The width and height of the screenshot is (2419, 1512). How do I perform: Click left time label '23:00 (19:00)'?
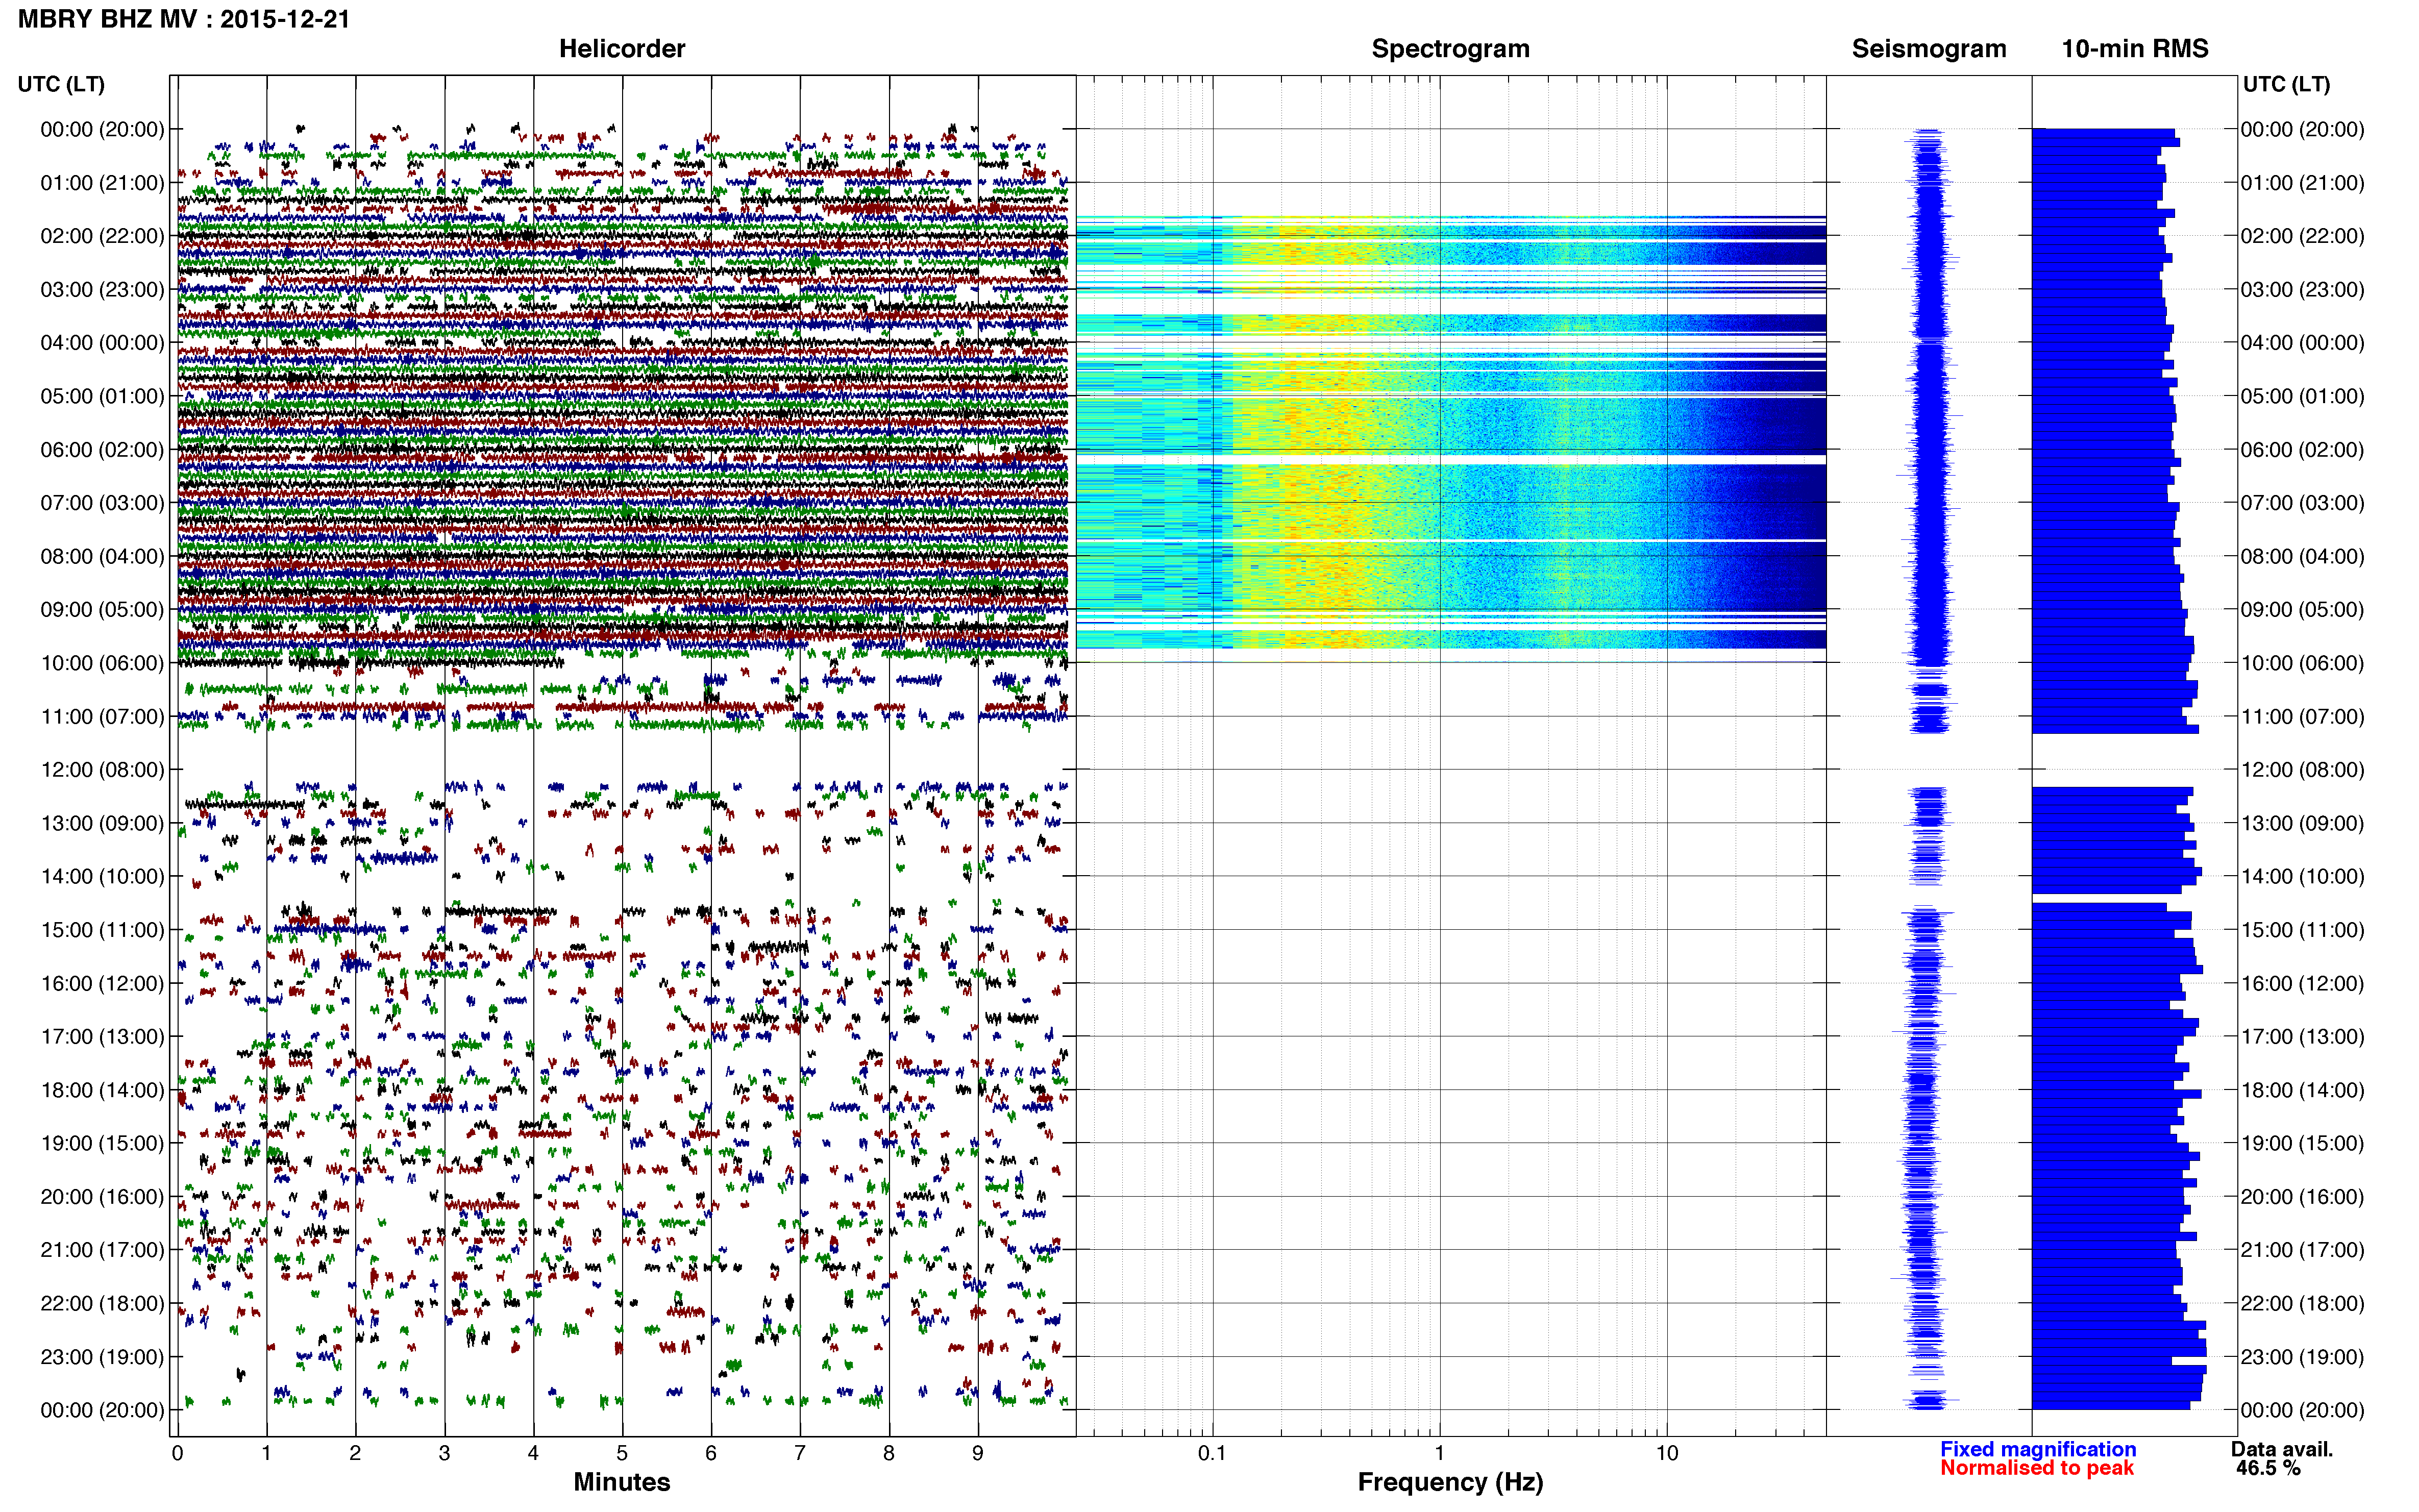(x=102, y=1357)
